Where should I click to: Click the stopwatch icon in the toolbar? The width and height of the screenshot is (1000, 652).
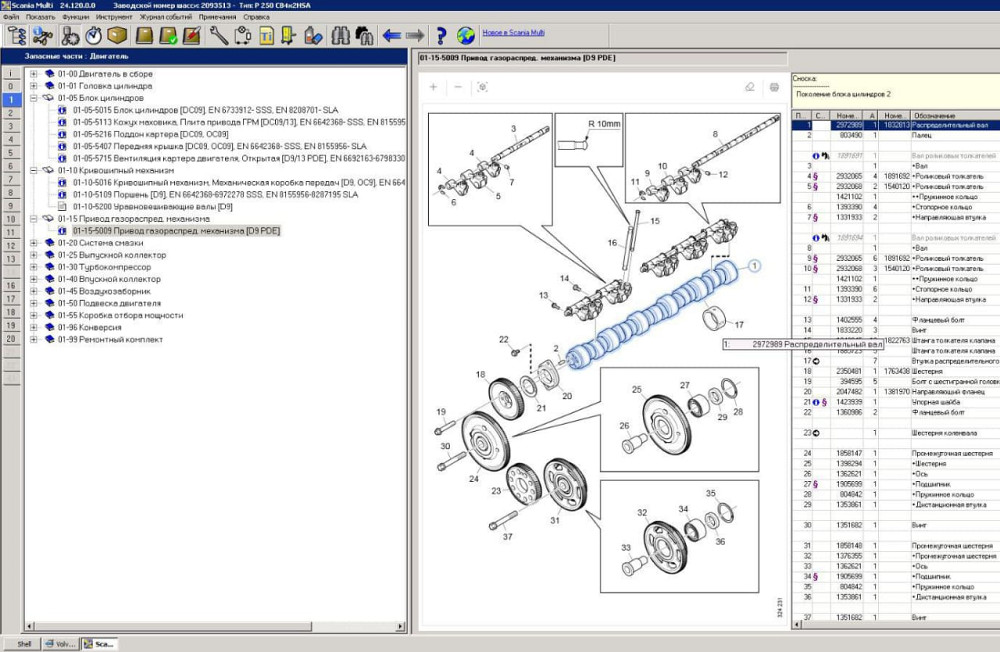(93, 36)
